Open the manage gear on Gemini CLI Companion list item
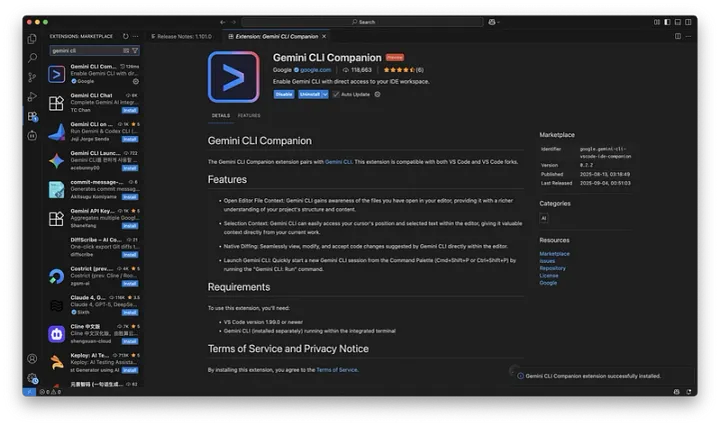This screenshot has width=720, height=426. pos(135,81)
